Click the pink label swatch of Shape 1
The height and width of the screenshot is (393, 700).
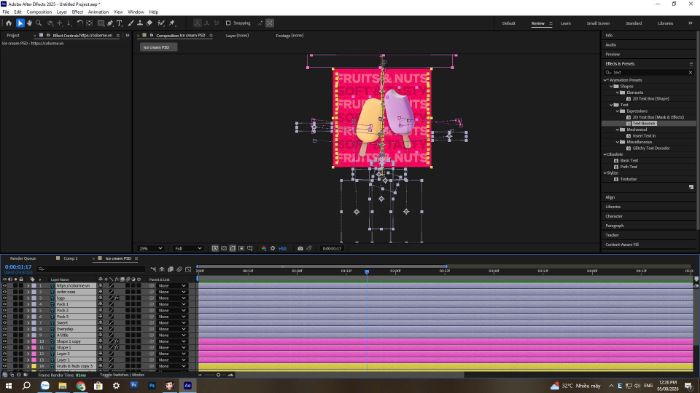[x=34, y=347]
